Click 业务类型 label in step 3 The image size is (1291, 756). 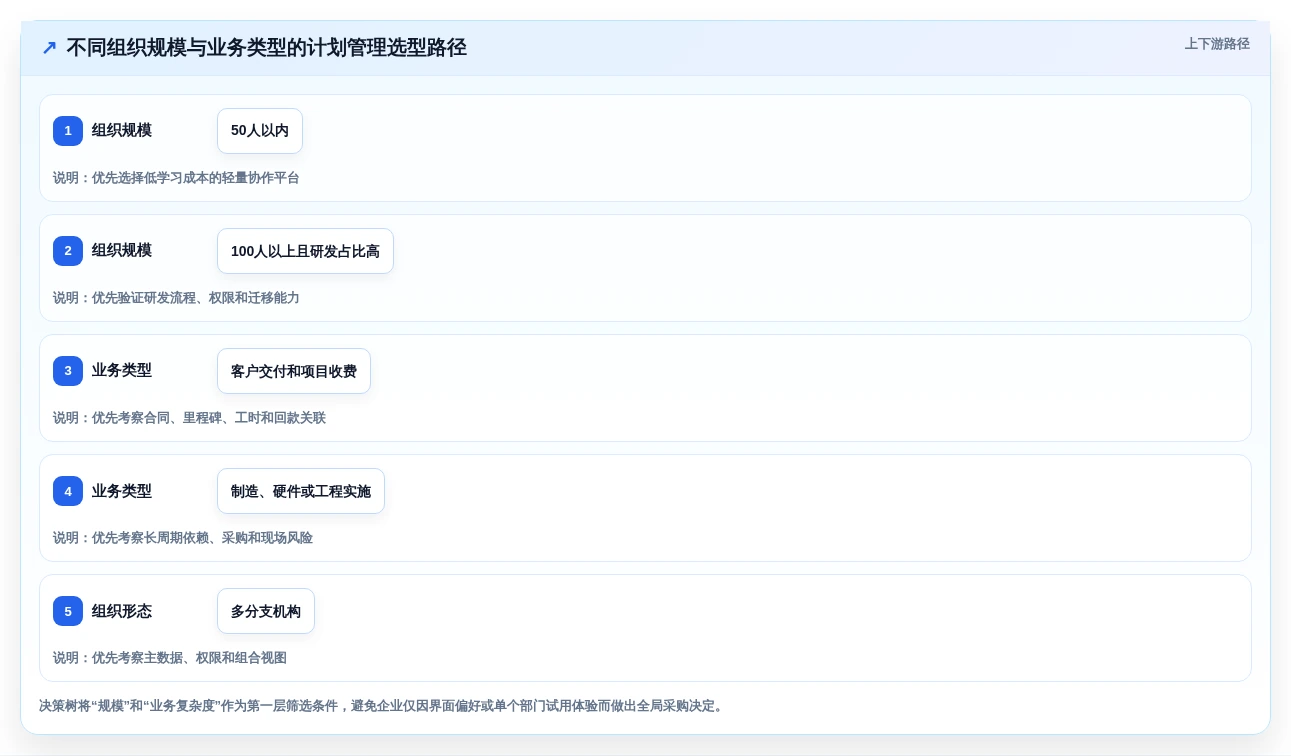122,370
